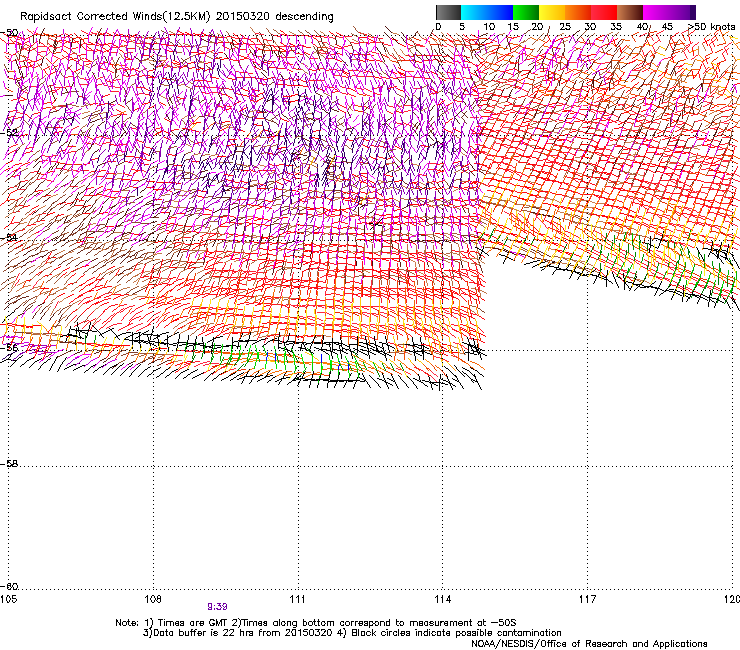Screen dimensions: 740x650
Task: Click the '105' longitude axis label
Action: [x=8, y=599]
